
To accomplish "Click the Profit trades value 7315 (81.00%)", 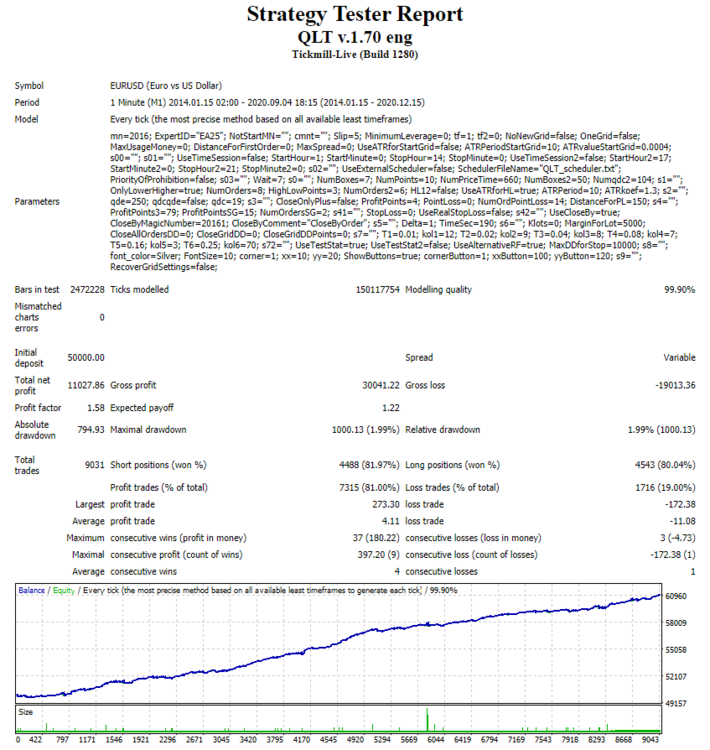I will point(369,487).
